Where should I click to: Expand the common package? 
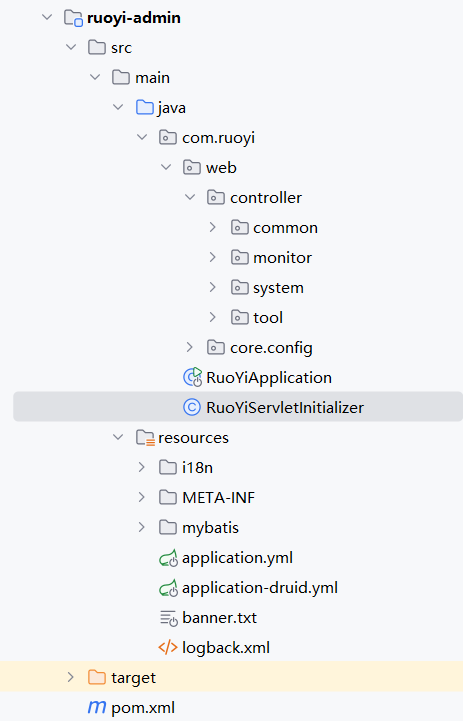pos(212,227)
